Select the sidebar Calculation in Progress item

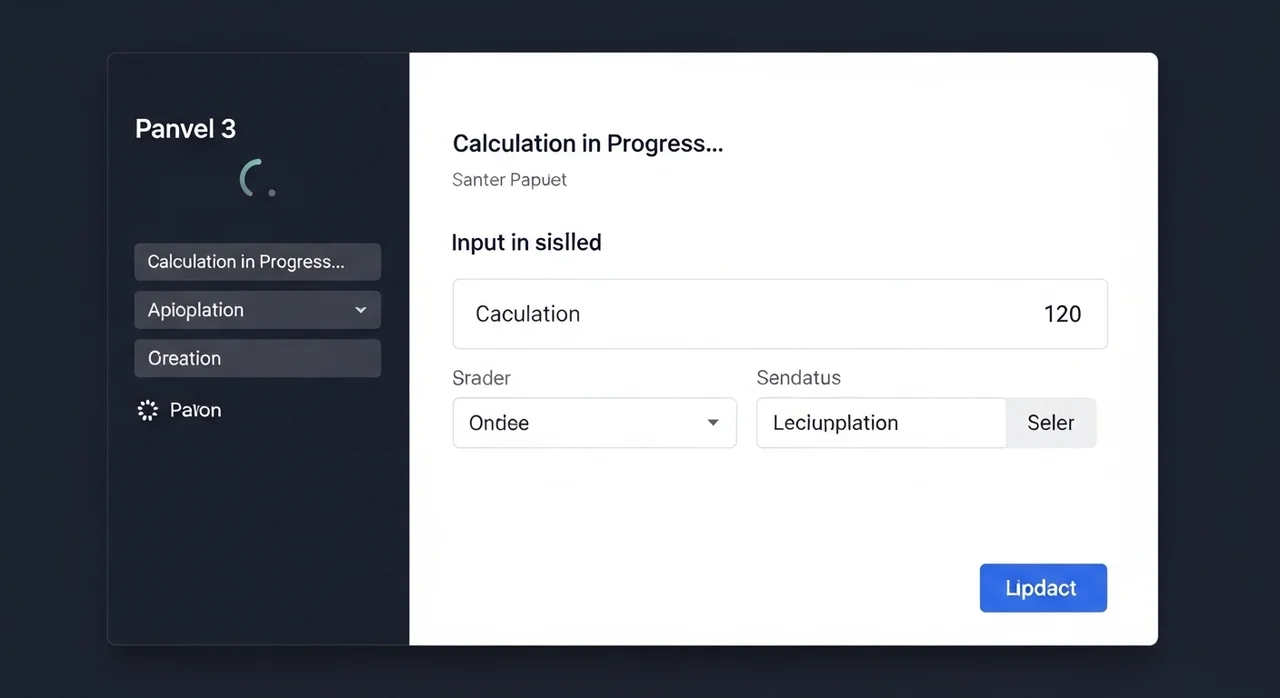[257, 262]
